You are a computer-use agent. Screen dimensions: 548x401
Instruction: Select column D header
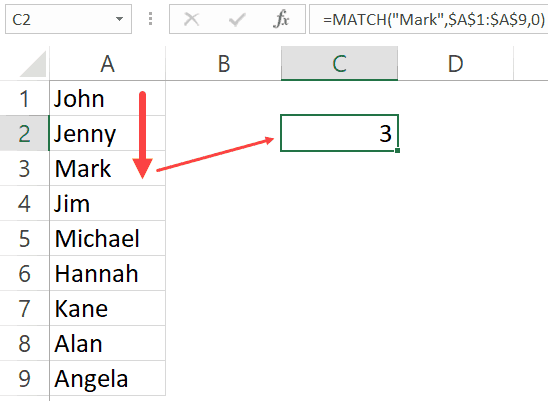click(455, 64)
